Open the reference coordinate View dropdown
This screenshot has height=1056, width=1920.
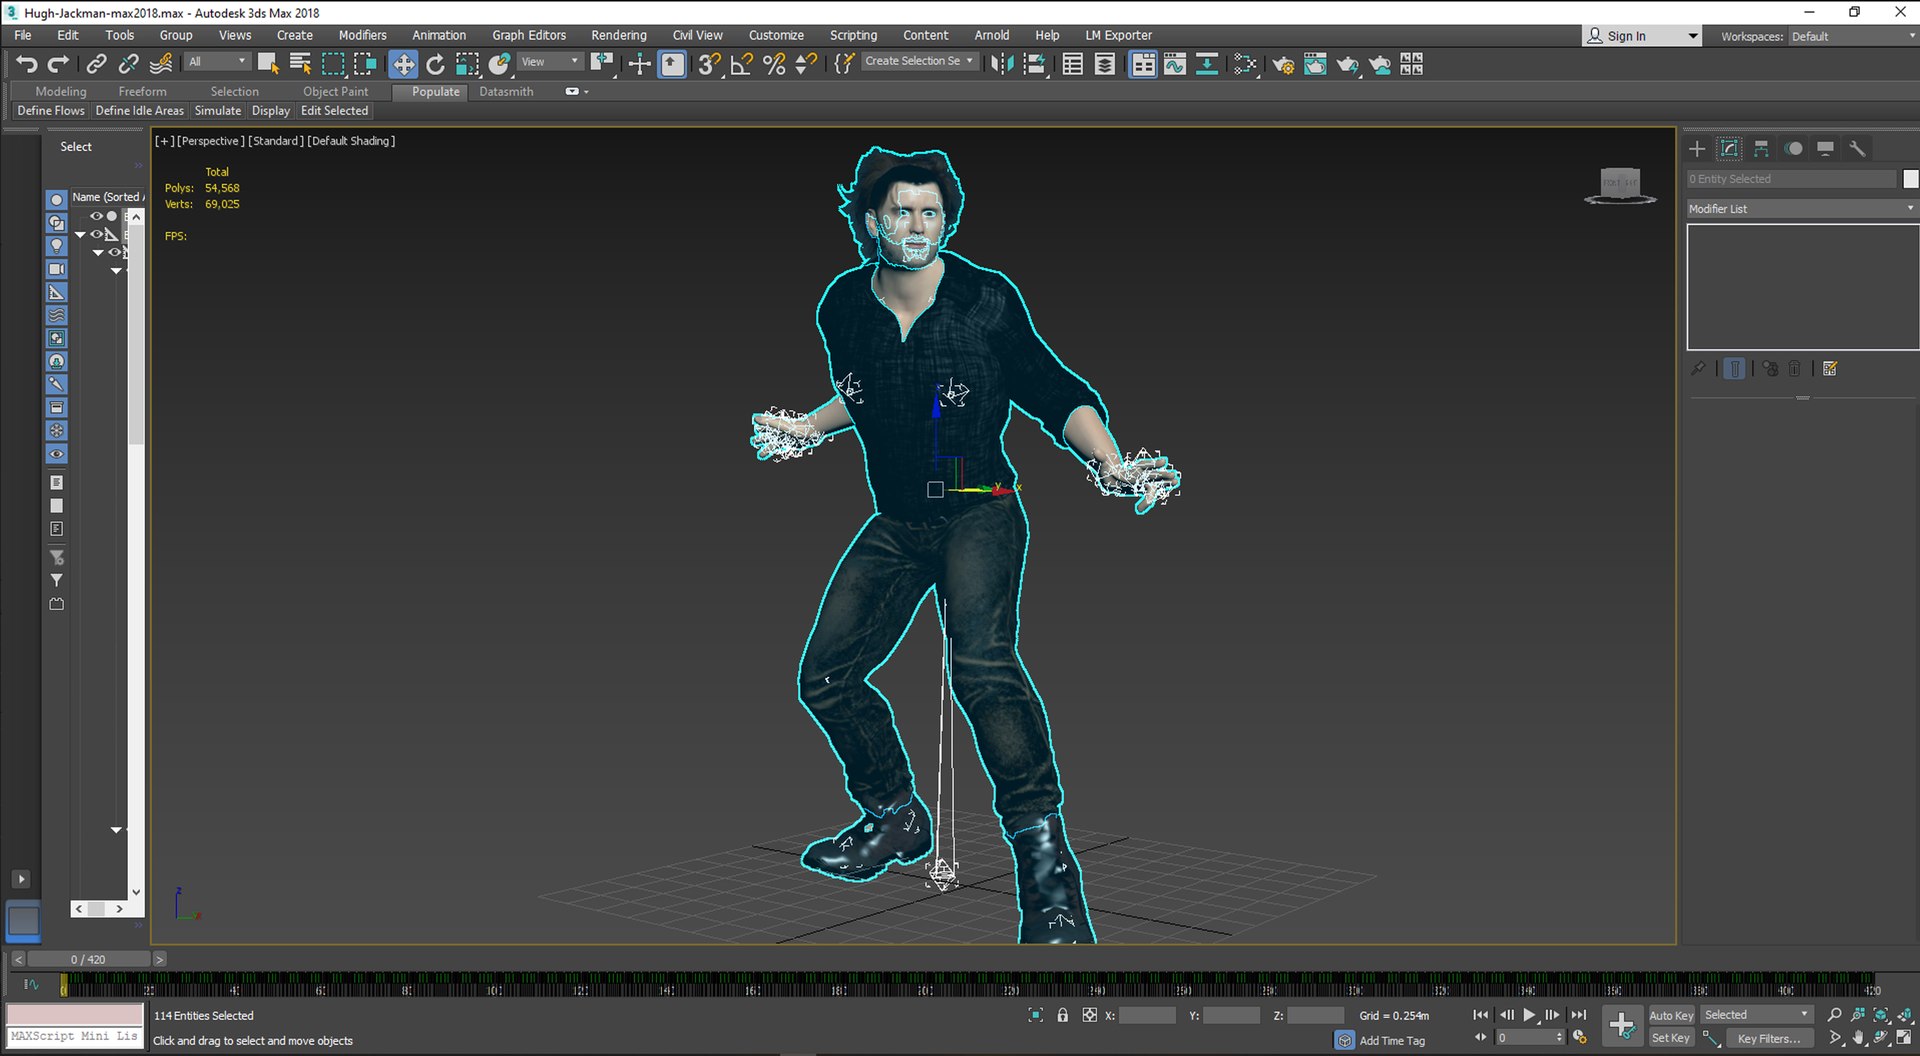[550, 62]
